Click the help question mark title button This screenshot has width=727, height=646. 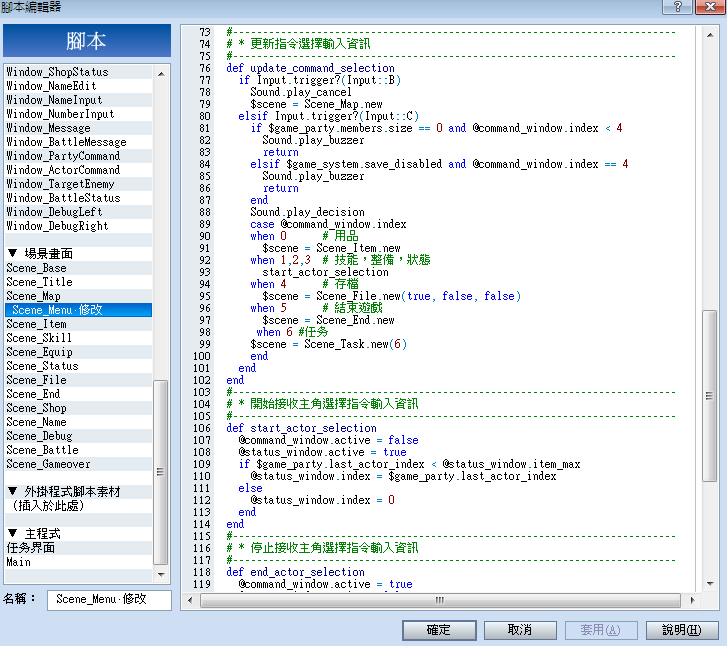677,6
